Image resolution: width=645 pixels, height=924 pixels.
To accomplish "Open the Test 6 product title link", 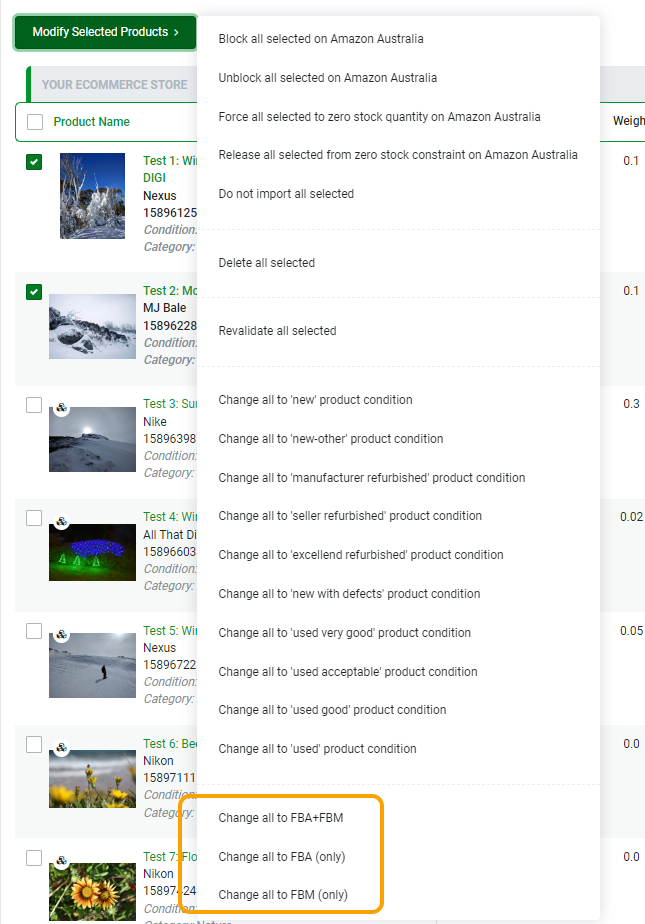I will tap(170, 744).
